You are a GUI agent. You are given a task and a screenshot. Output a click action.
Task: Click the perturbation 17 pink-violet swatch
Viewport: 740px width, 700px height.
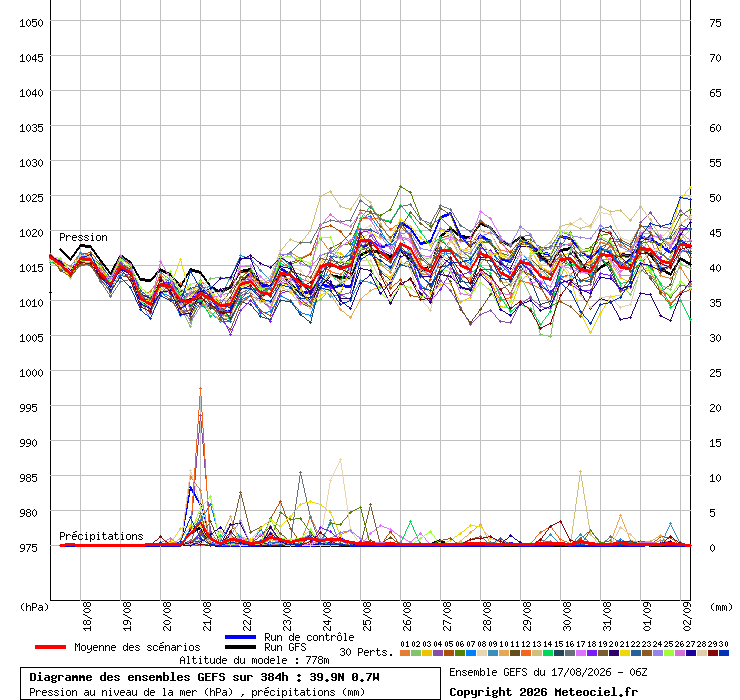pos(581,653)
